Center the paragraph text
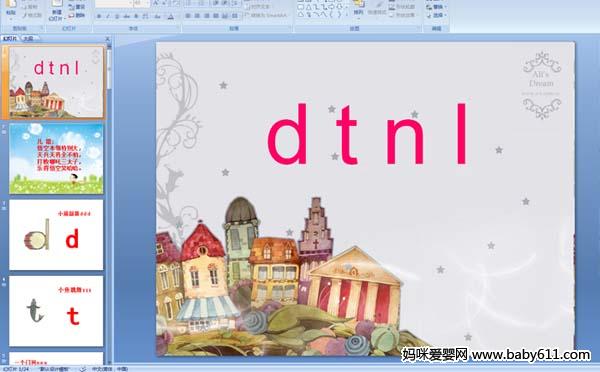This screenshot has height=372, width=600. tap(197, 16)
